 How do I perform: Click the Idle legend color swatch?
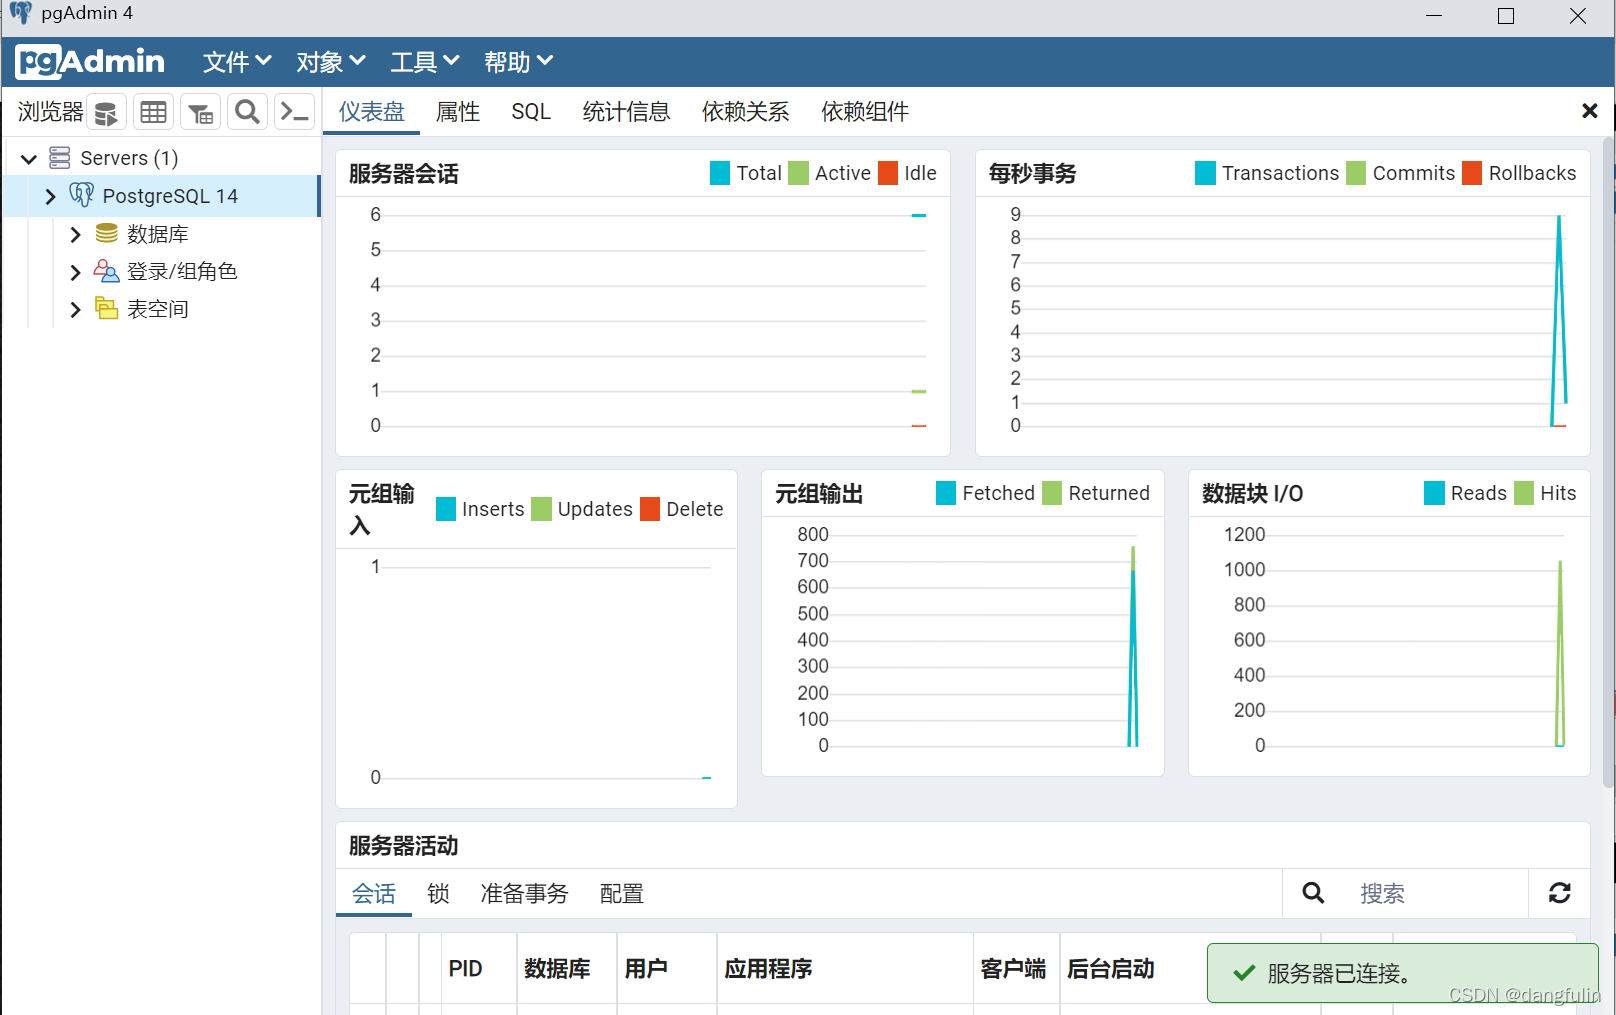point(888,173)
